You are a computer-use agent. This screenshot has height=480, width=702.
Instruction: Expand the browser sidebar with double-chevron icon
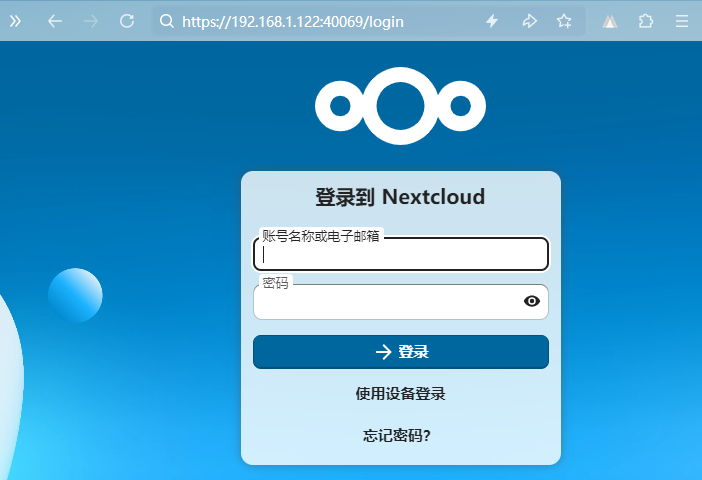(16, 21)
